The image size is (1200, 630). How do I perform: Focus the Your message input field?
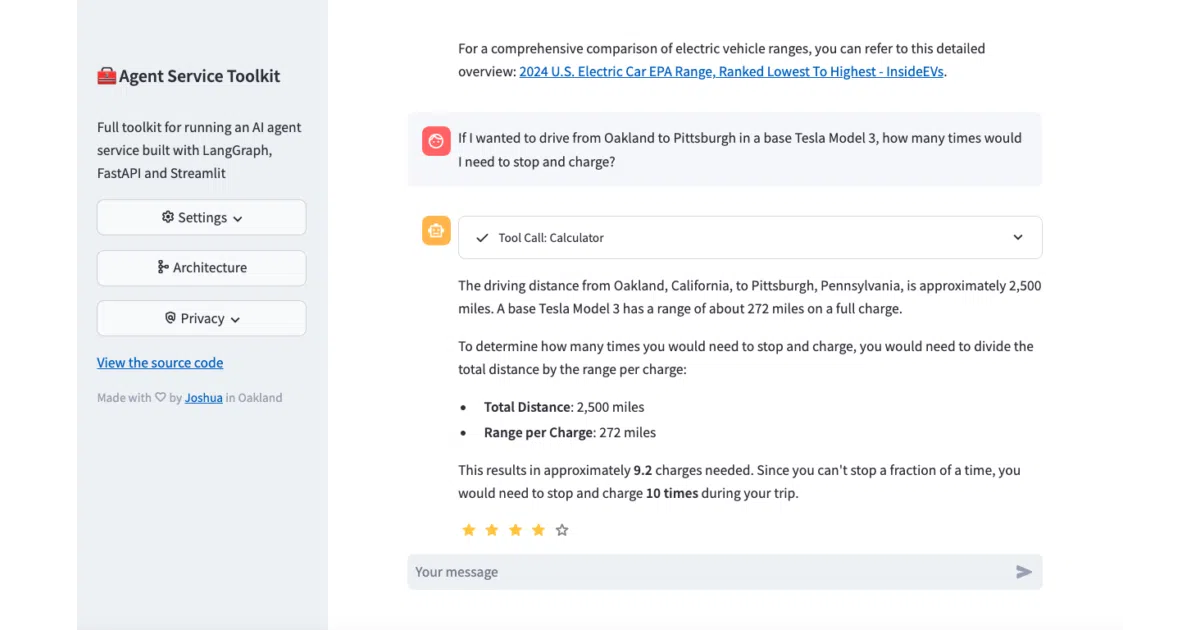click(x=725, y=572)
